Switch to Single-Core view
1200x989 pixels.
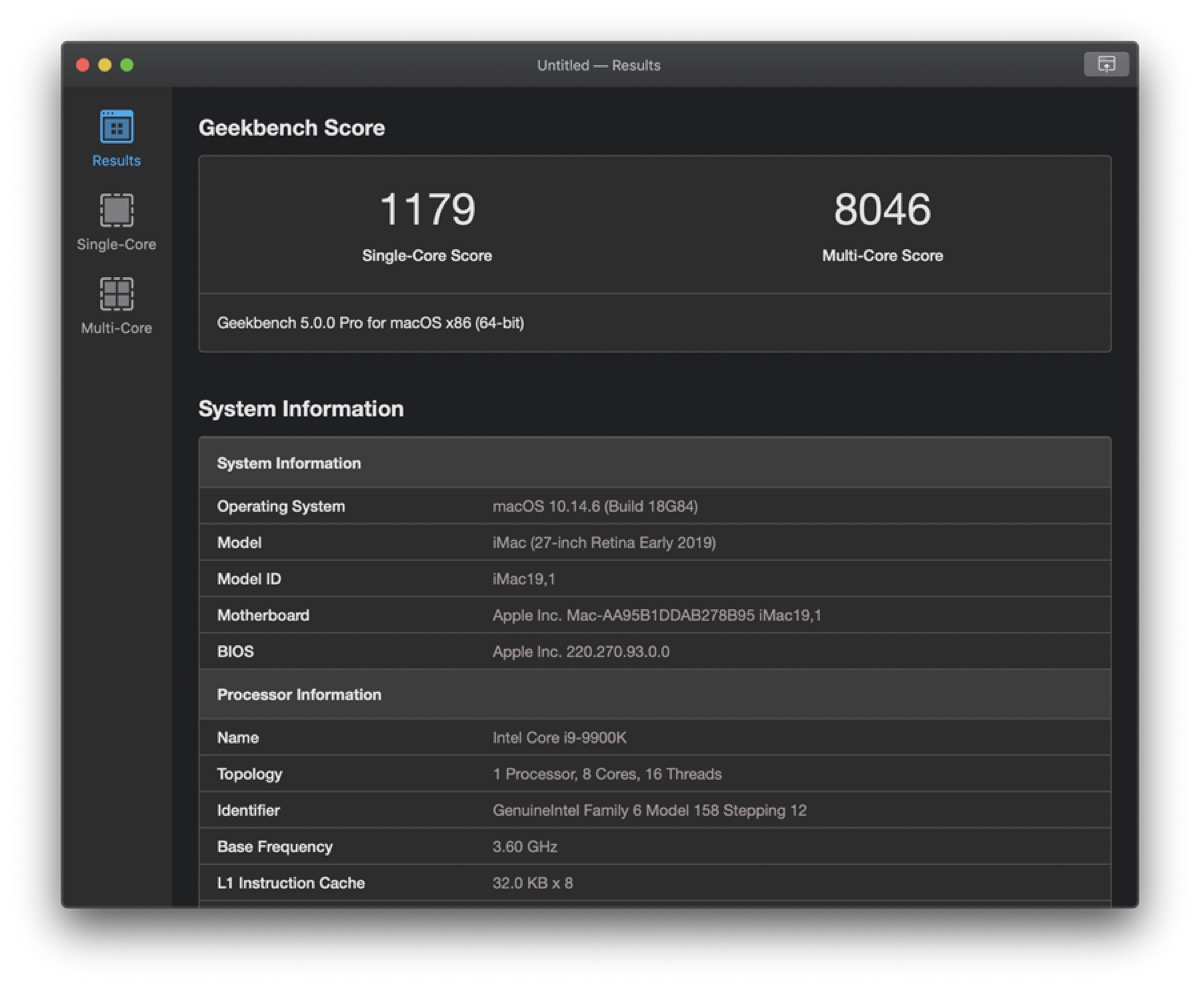point(116,224)
